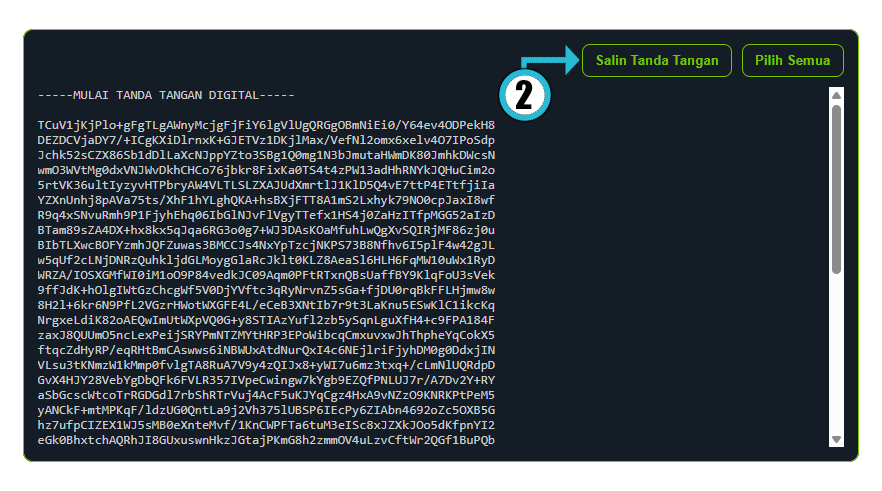This screenshot has width=882, height=491.
Task: Click the scrollbar down arrow
Action: click(836, 439)
